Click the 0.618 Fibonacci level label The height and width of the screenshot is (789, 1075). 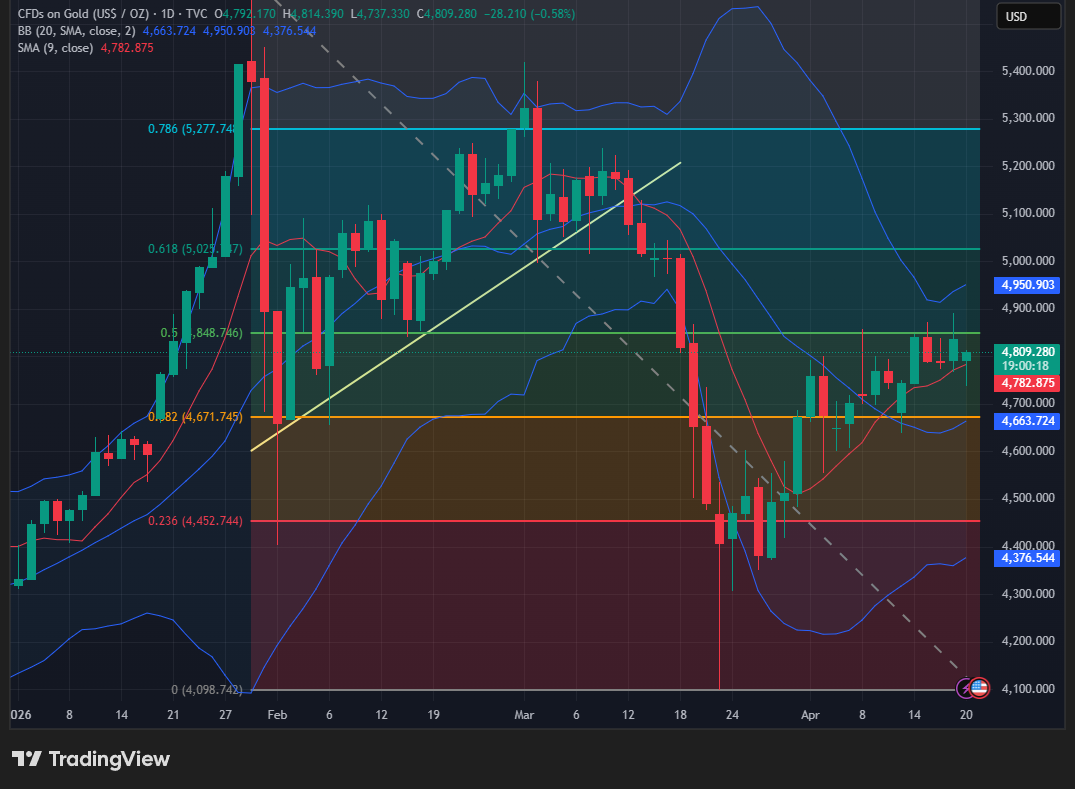click(x=195, y=248)
